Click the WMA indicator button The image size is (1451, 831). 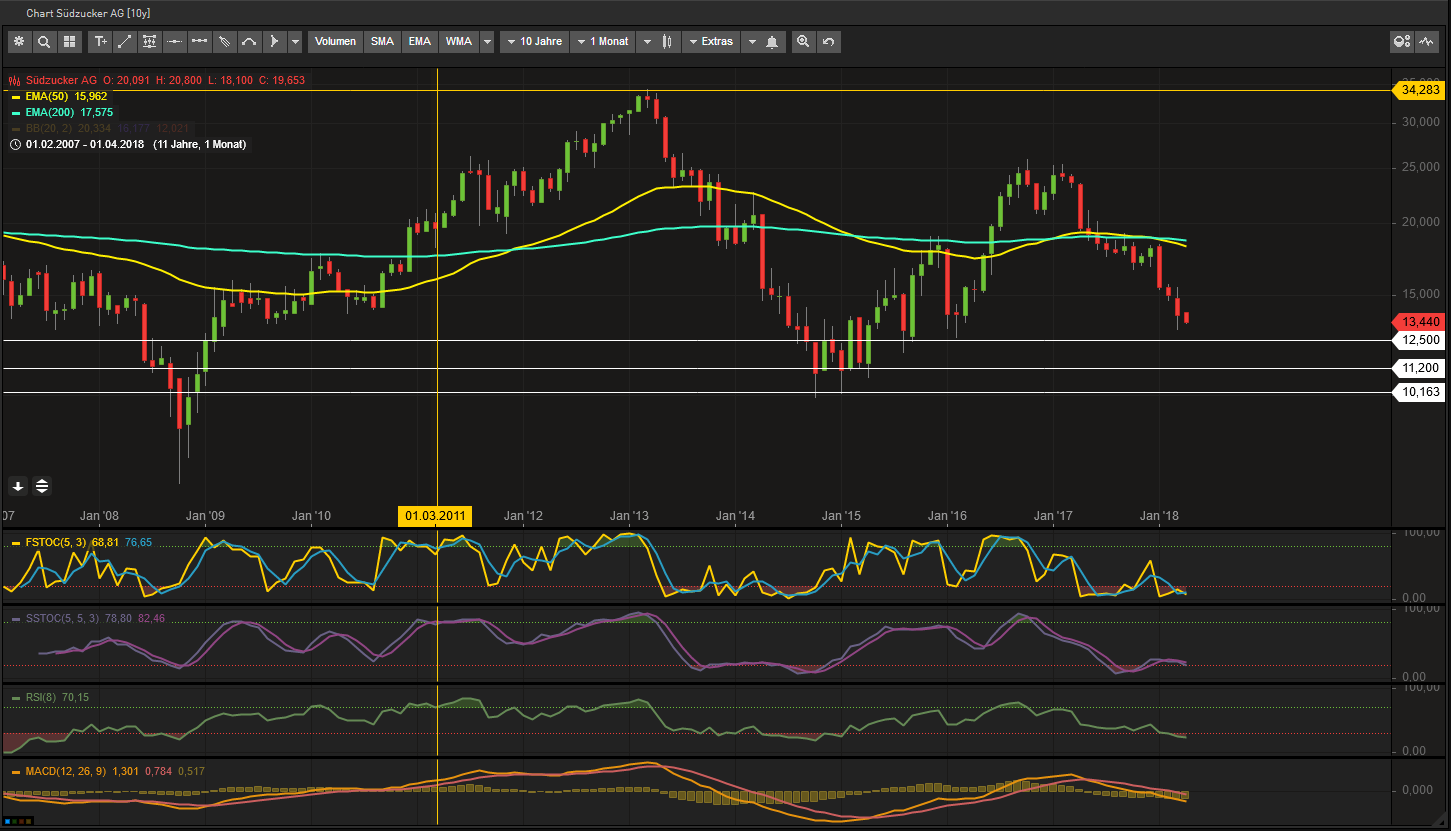(459, 42)
